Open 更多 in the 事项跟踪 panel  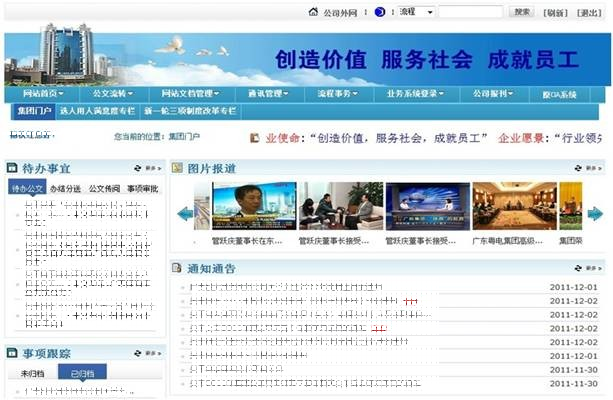pos(153,353)
